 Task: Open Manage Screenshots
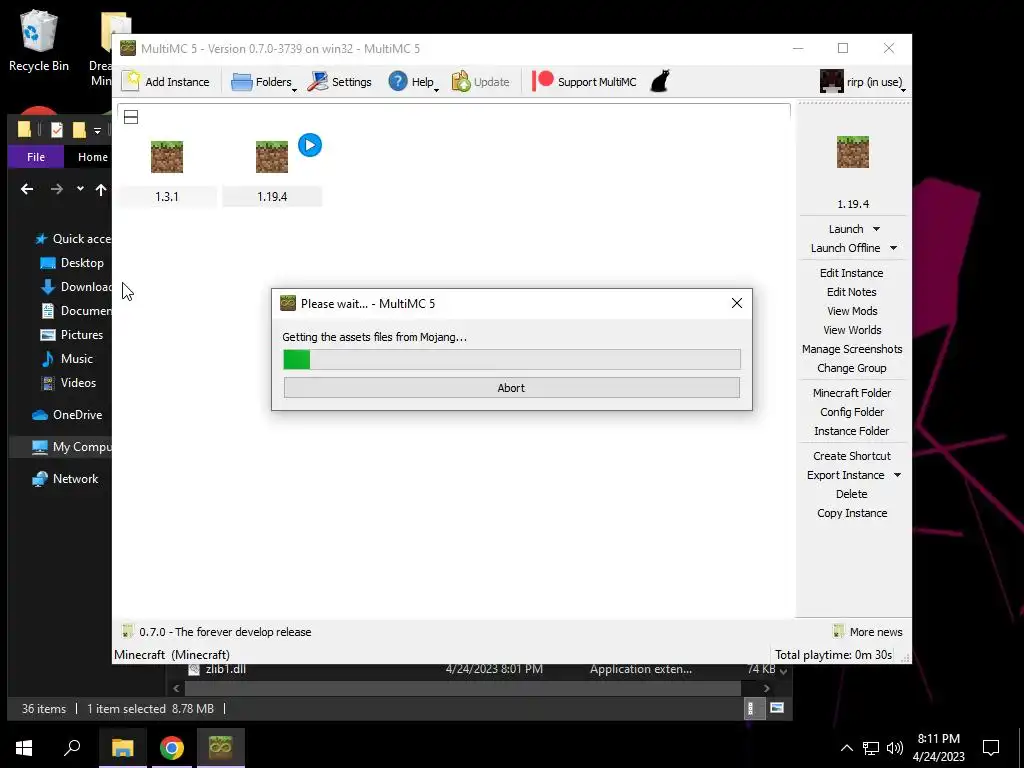point(852,349)
